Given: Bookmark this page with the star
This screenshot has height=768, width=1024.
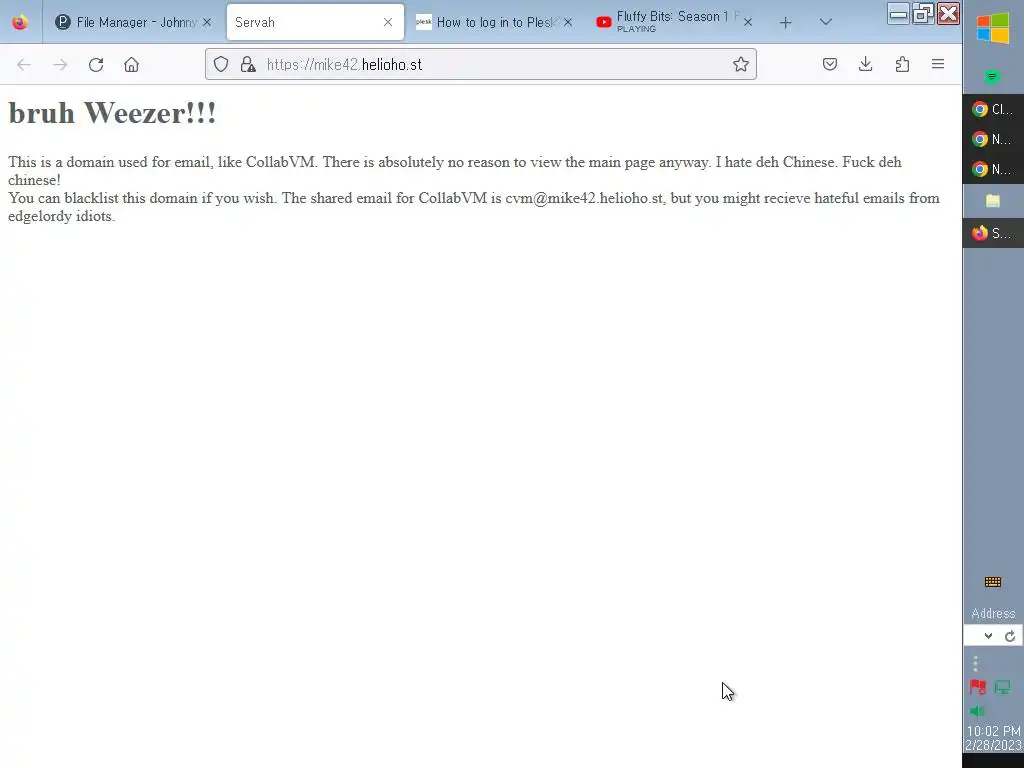Looking at the screenshot, I should click(741, 64).
